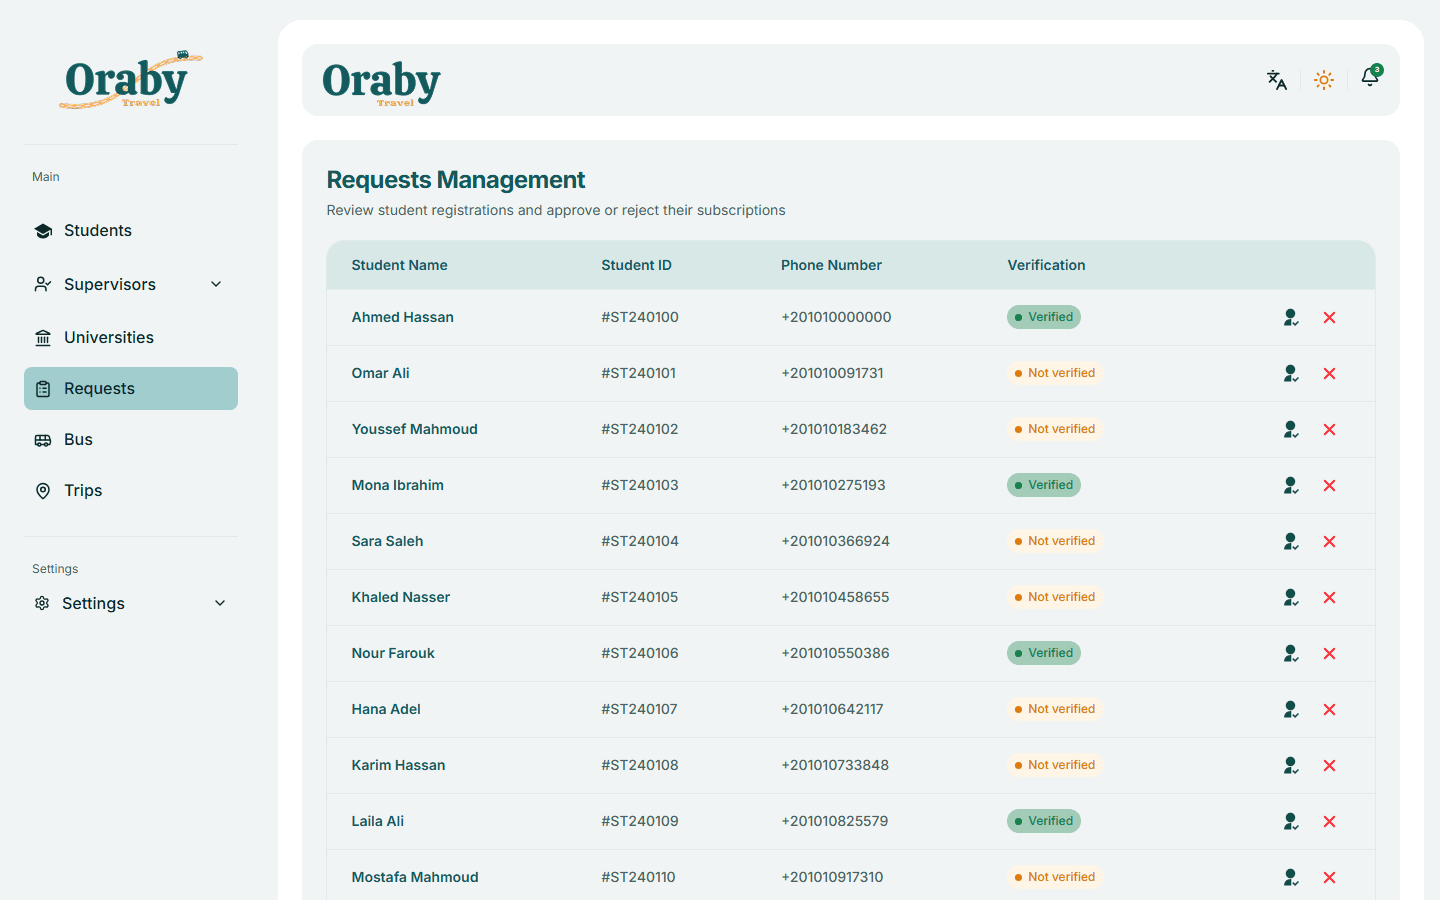Click Laila Ali's Verified badge
Viewport: 1440px width, 900px height.
pyautogui.click(x=1044, y=821)
